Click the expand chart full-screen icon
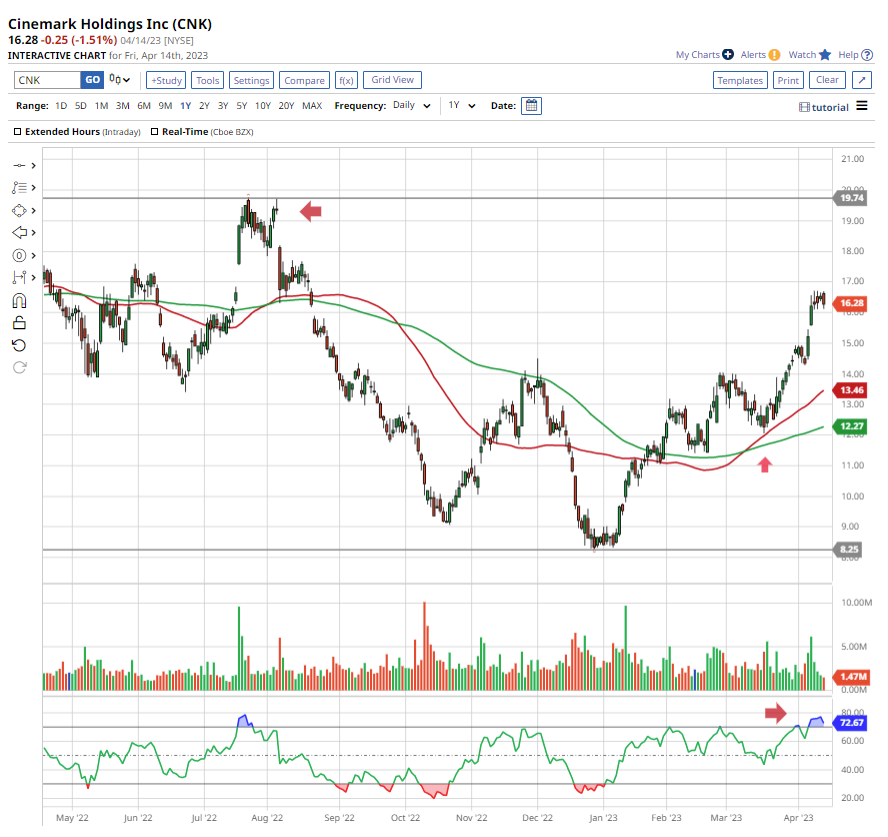 [x=861, y=80]
